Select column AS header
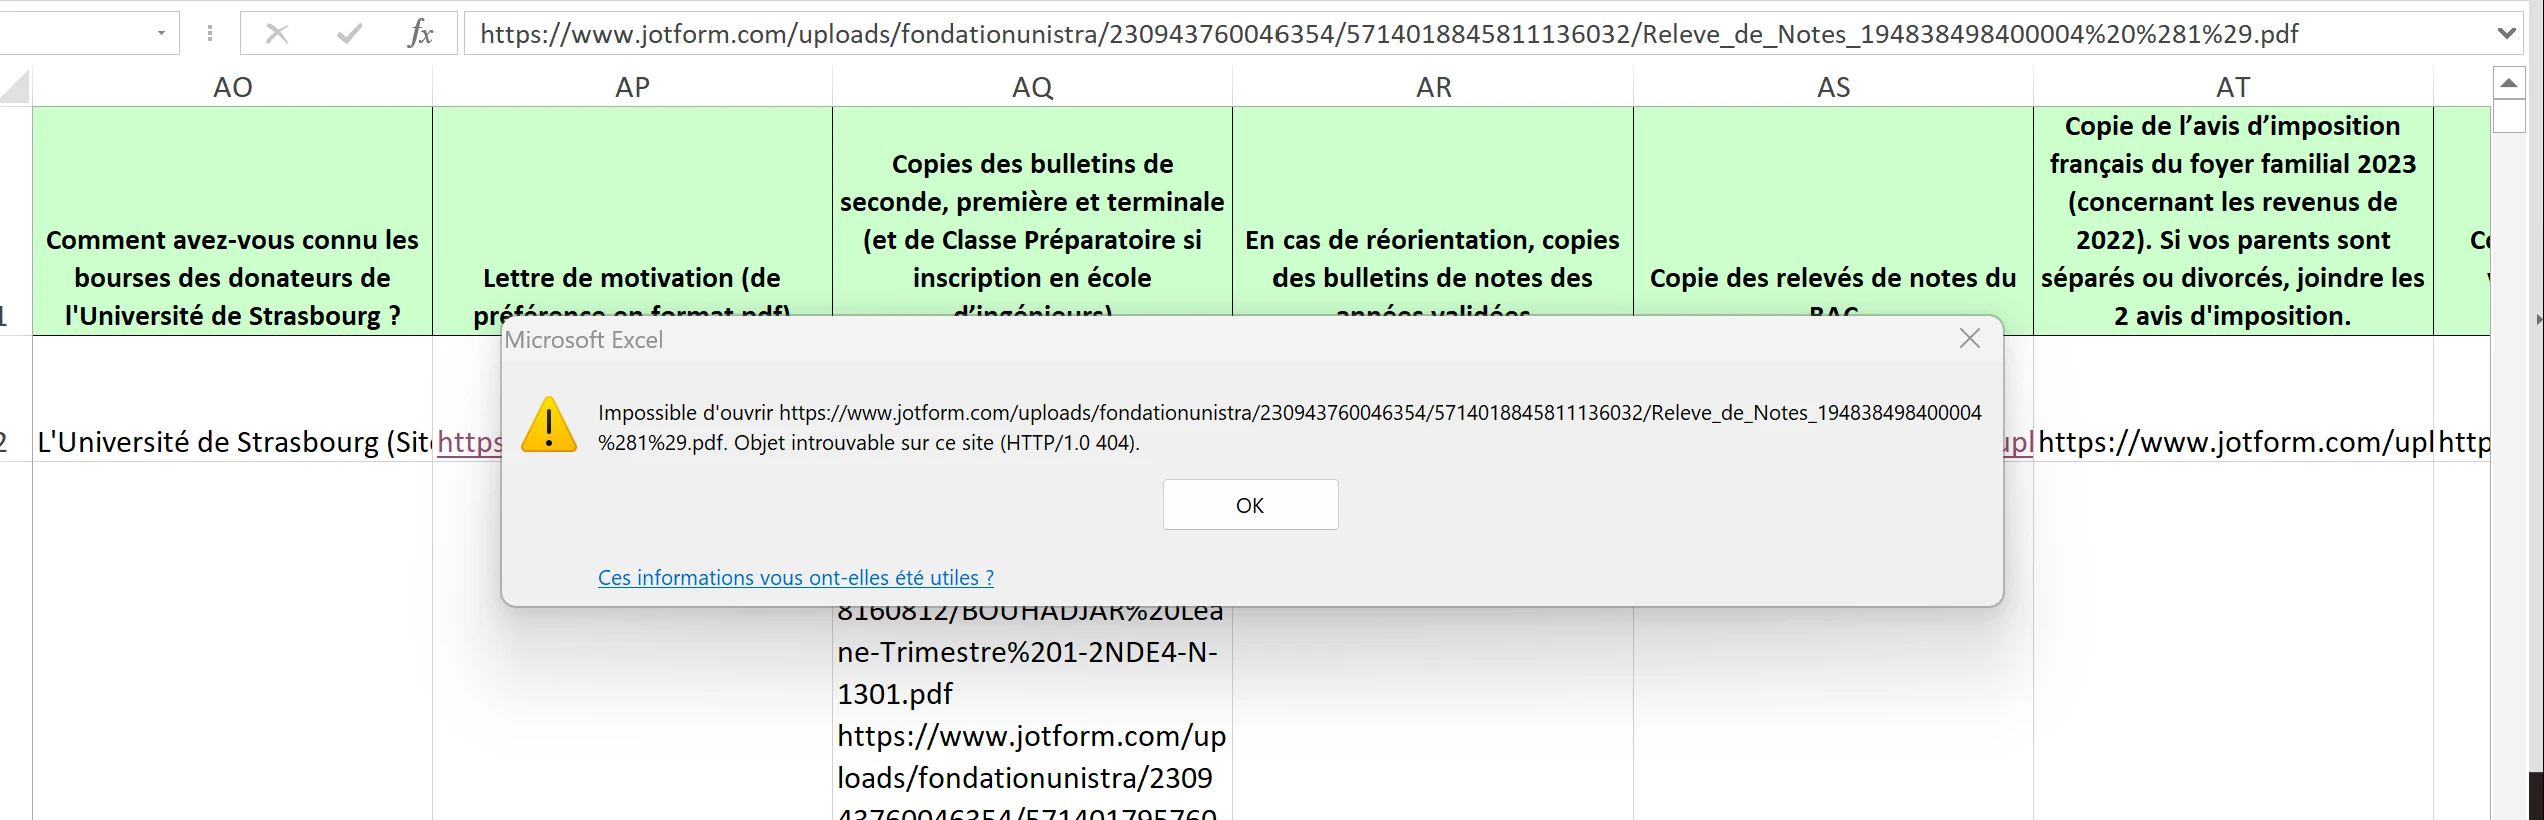The image size is (2544, 820). 1833,87
